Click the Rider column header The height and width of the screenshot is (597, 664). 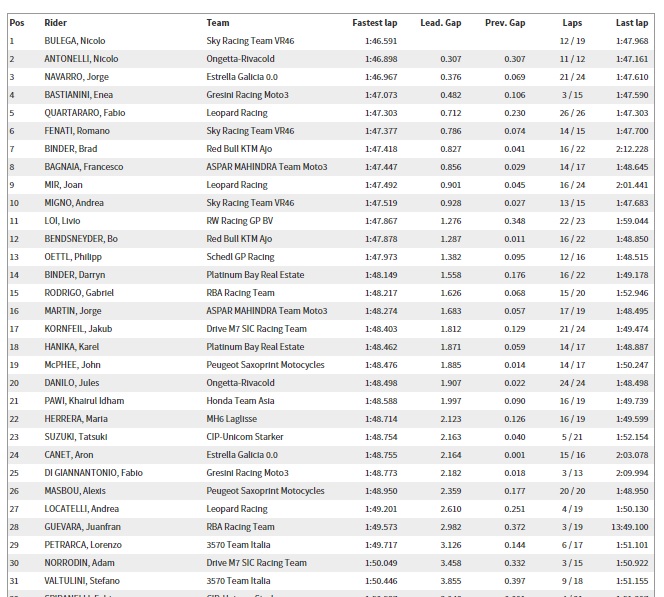[55, 22]
